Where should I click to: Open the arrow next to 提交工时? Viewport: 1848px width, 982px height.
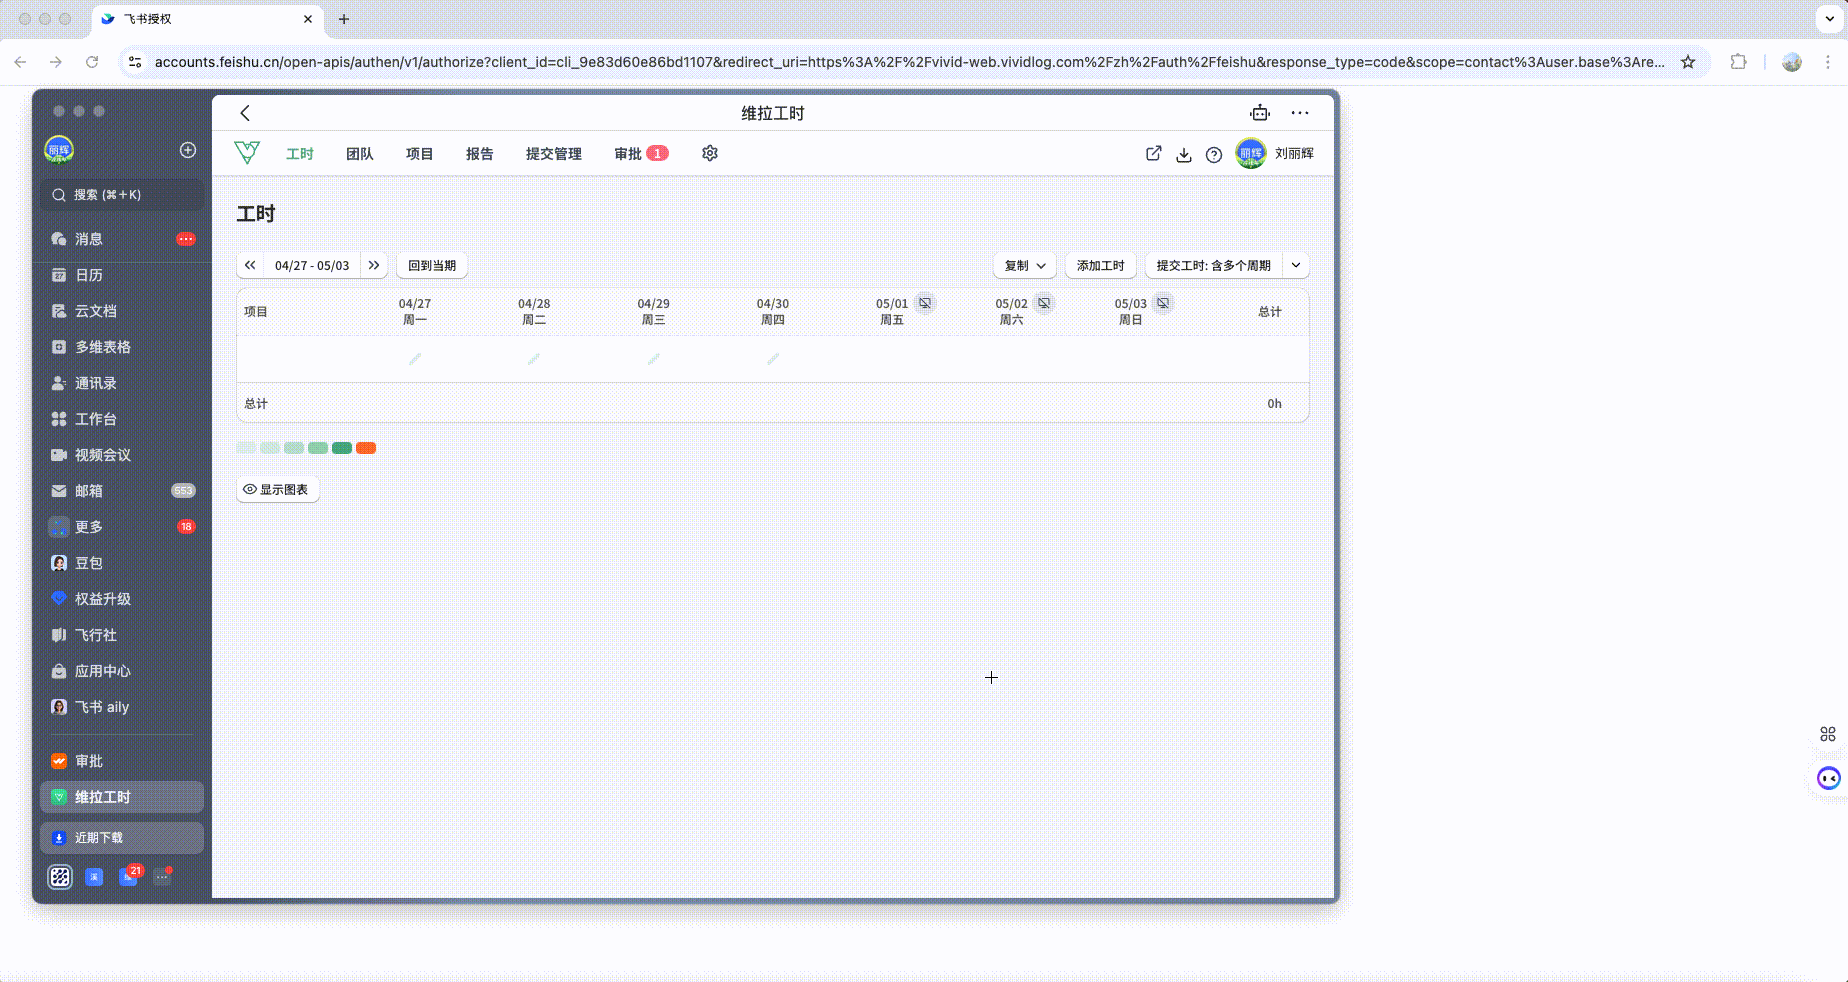coord(1296,265)
